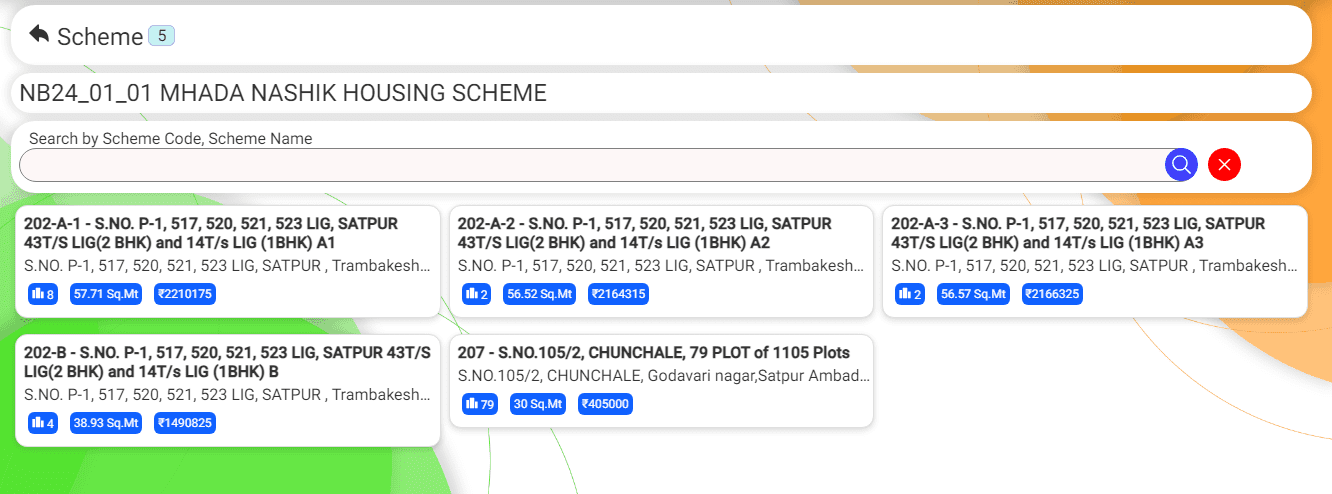Screen dimensions: 1332x494
Task: Open scheme card 207 CHUNCHALE plots
Action: coord(661,381)
